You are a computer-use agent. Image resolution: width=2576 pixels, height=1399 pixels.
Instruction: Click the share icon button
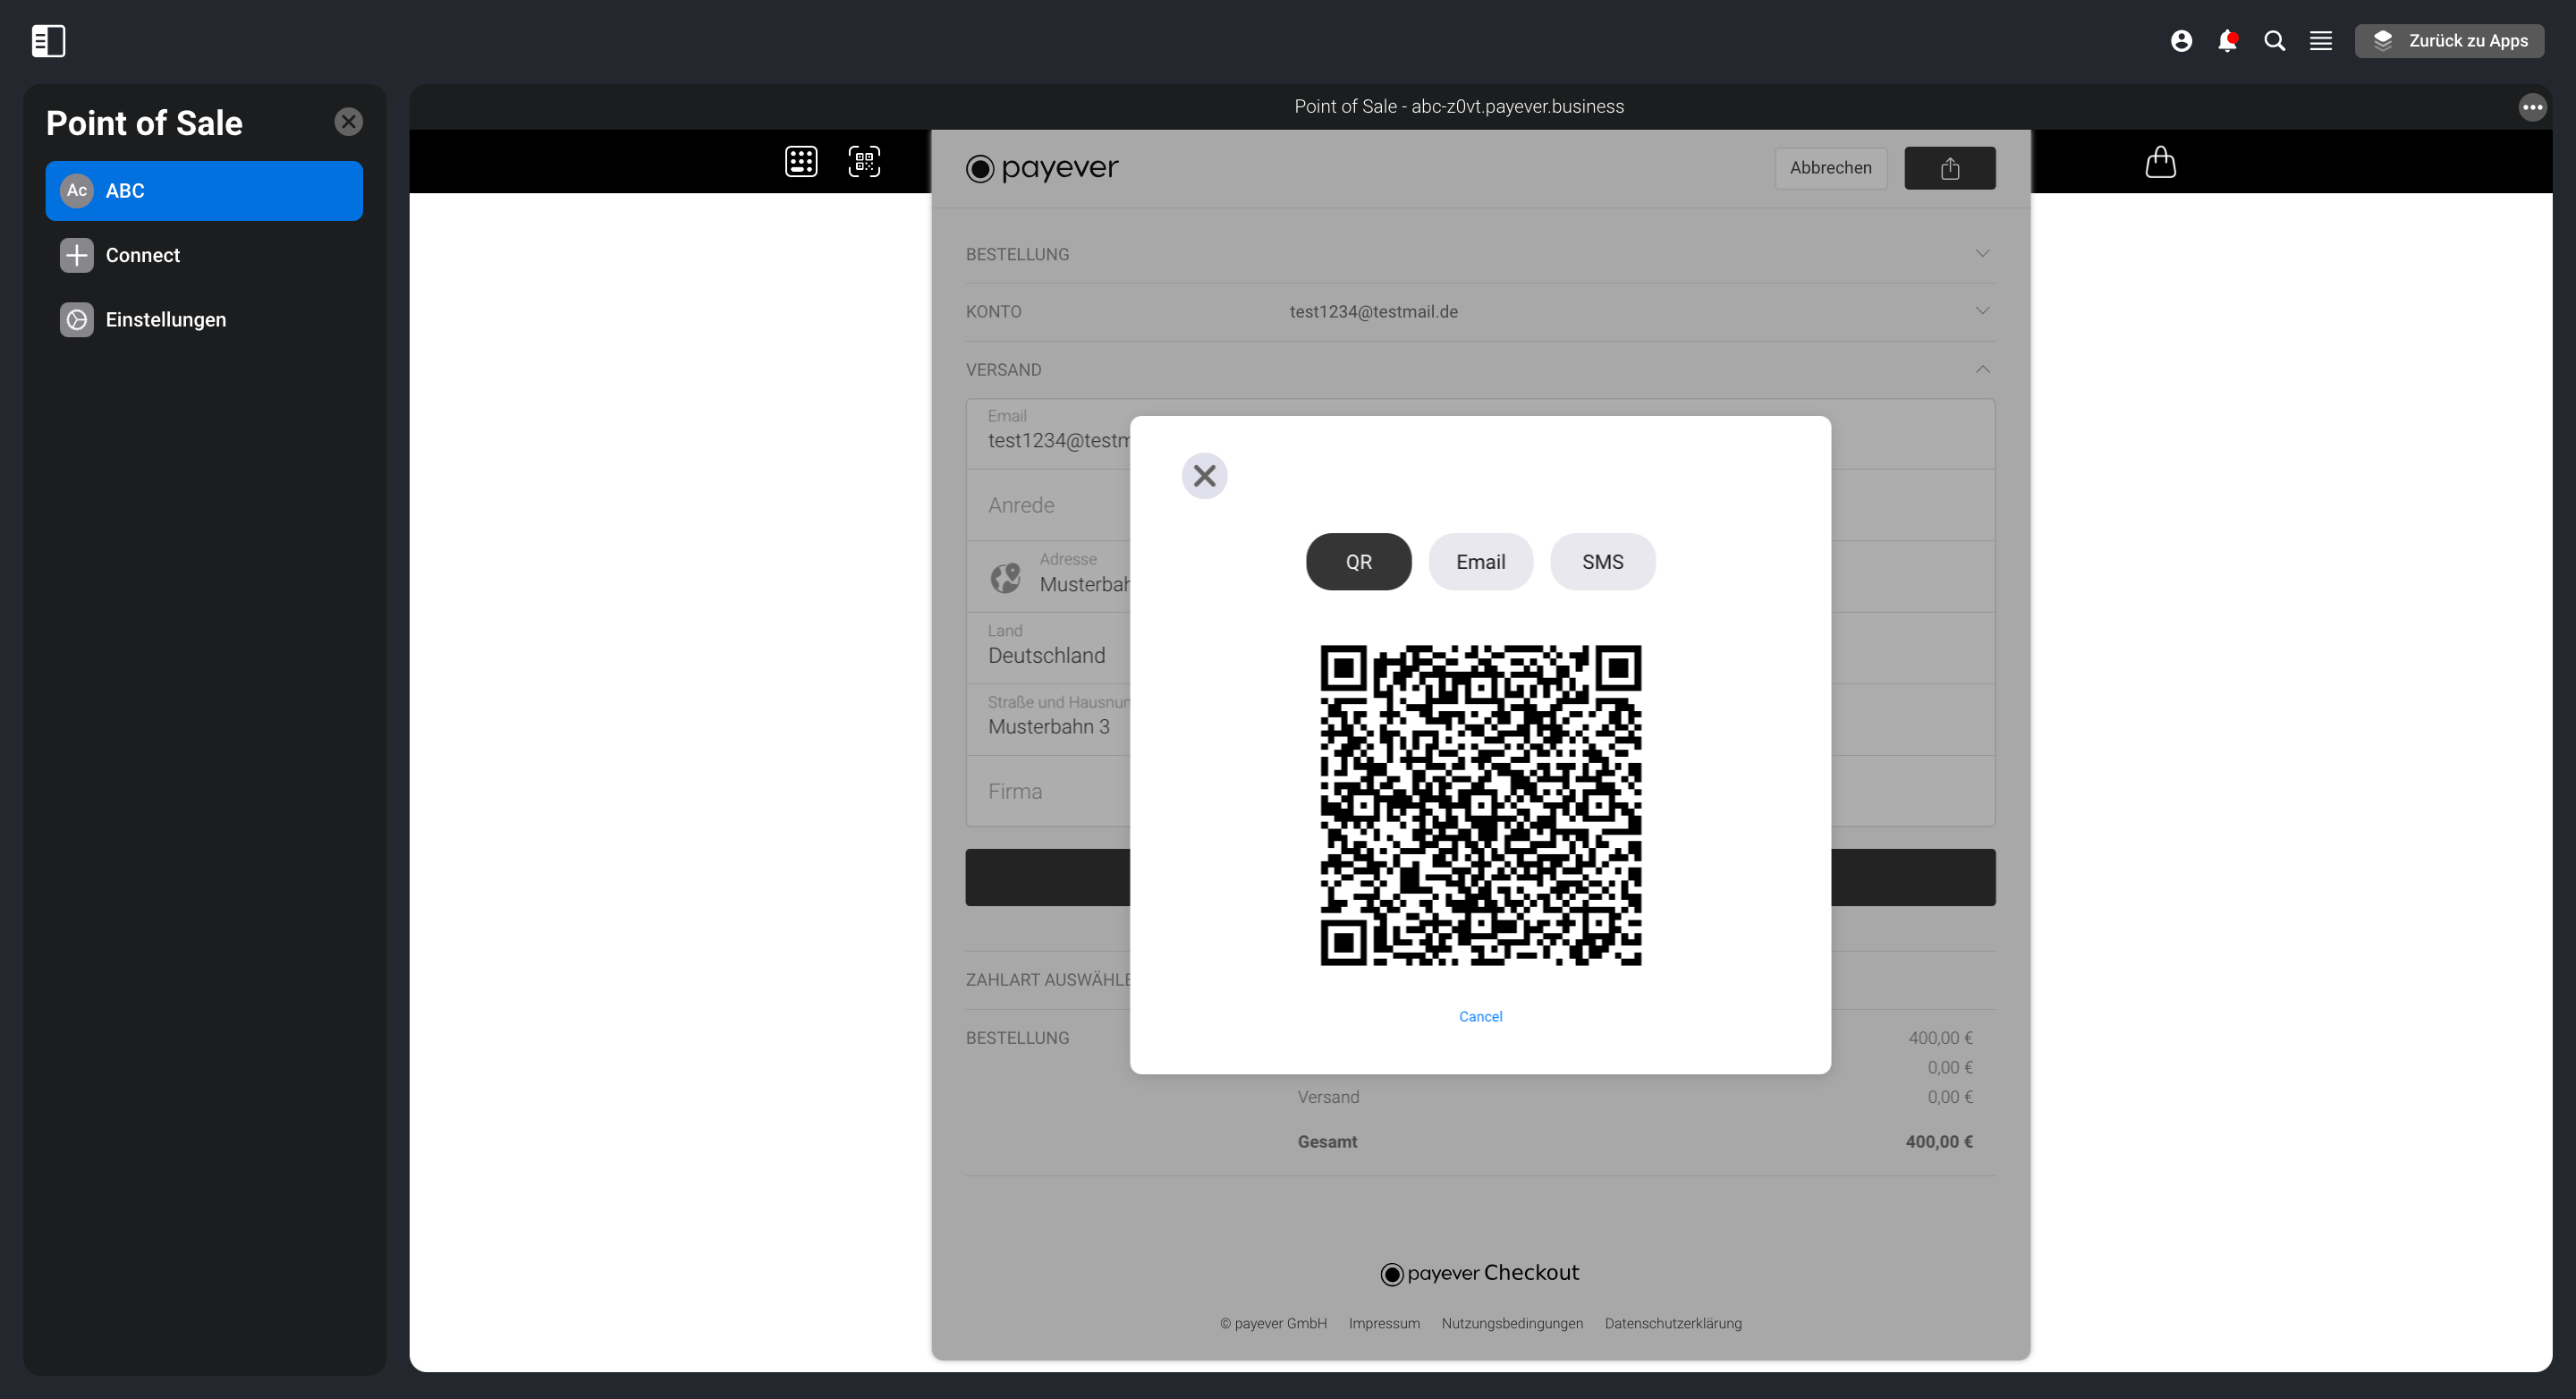tap(1949, 168)
